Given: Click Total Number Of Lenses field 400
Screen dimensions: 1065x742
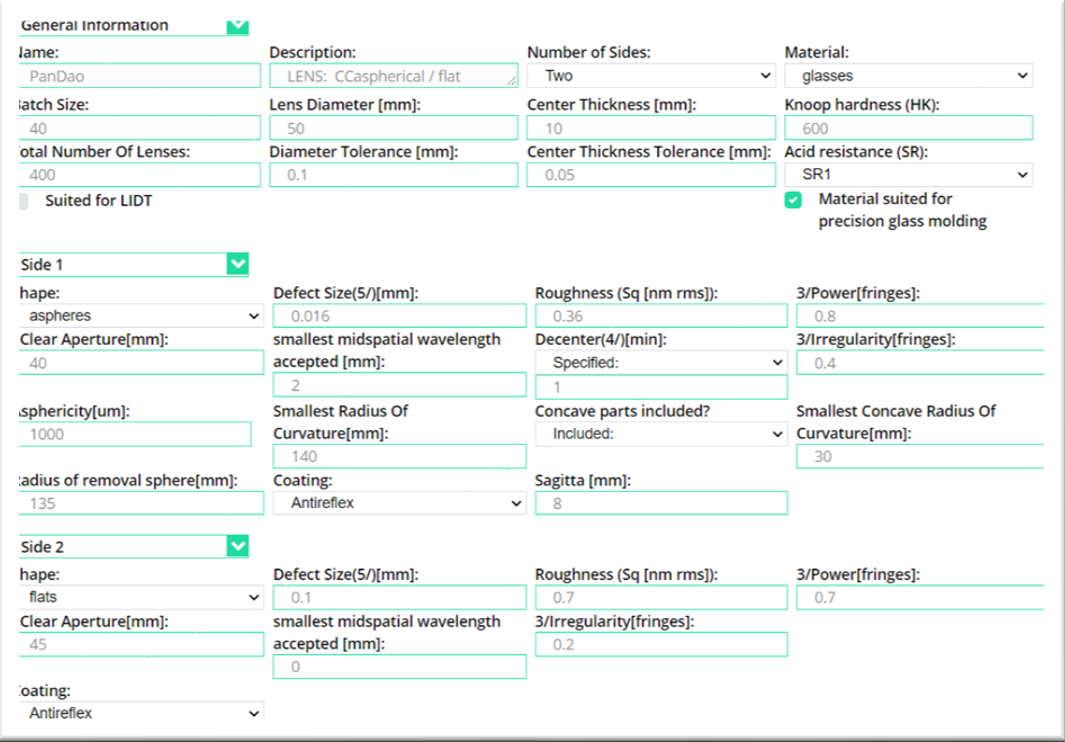Looking at the screenshot, I should [139, 175].
